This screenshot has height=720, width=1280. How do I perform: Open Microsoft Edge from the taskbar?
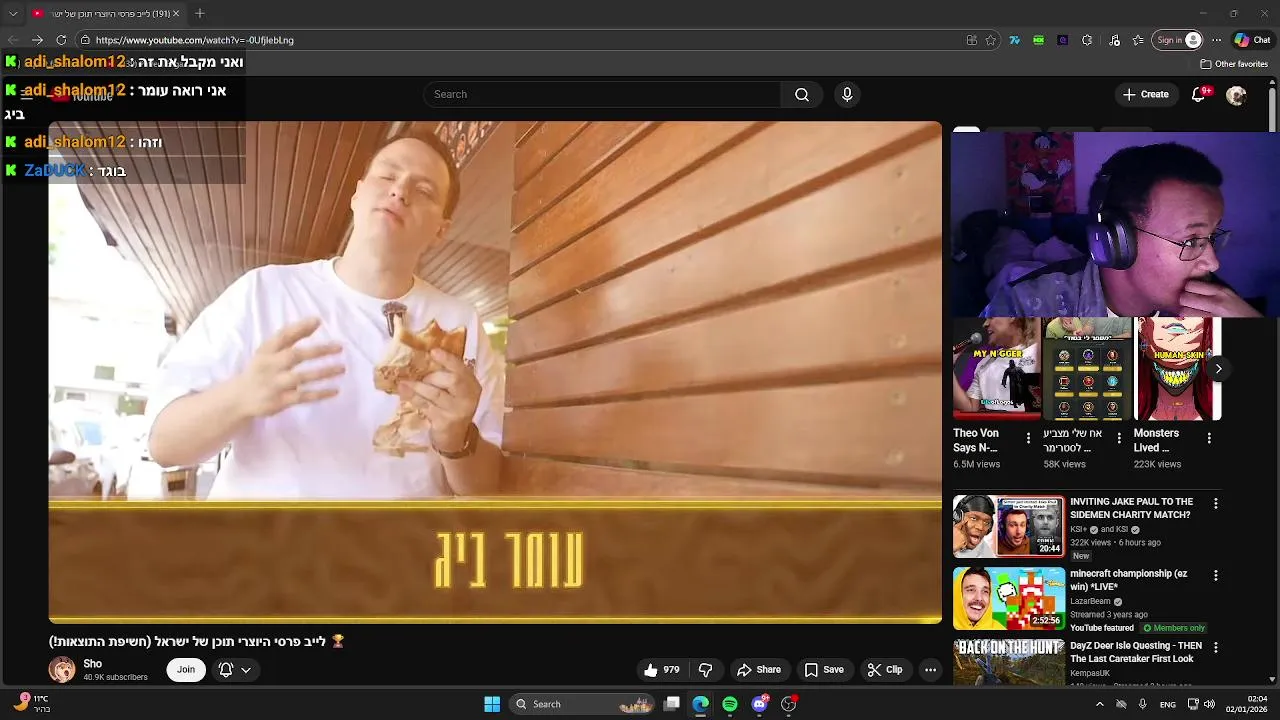click(x=701, y=704)
